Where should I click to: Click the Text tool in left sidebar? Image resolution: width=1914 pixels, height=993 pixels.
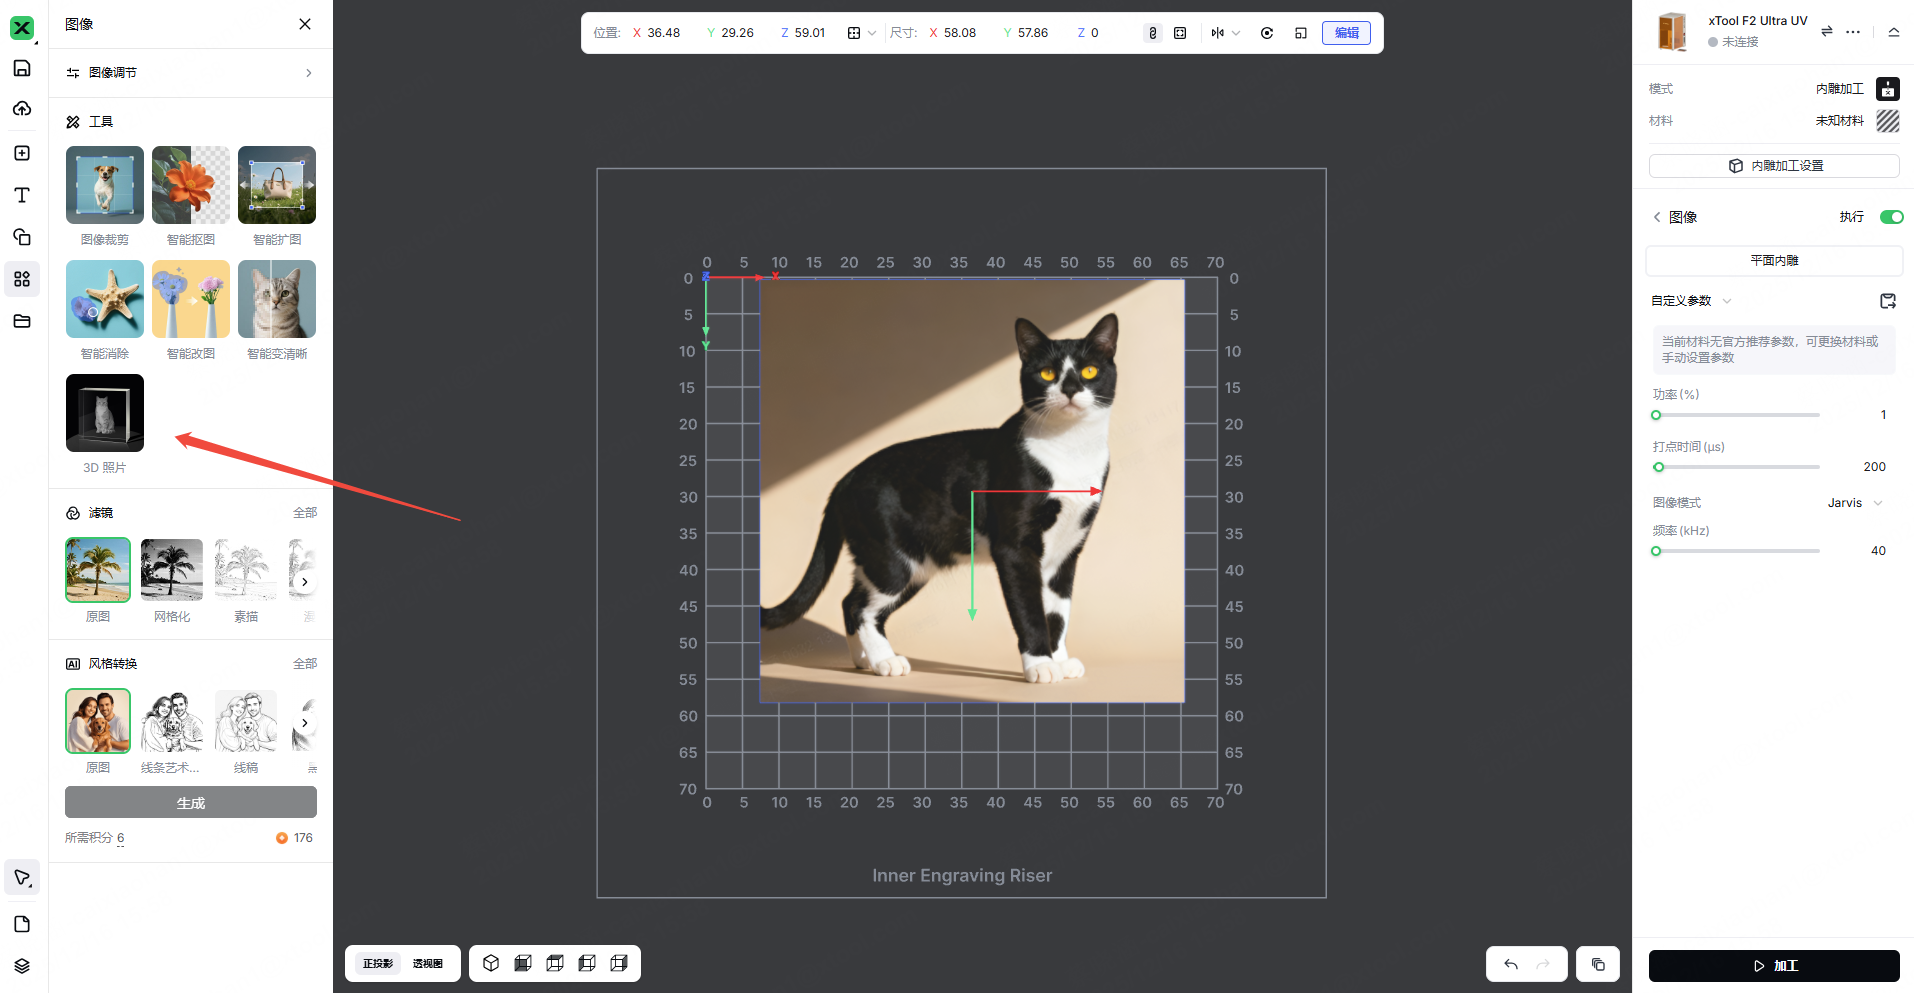tap(22, 195)
